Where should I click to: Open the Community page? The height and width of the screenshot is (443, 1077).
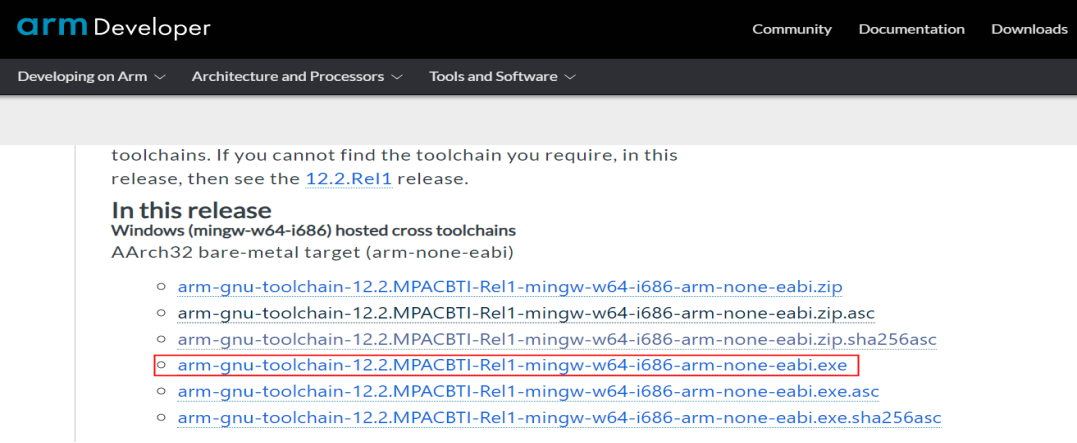(792, 29)
